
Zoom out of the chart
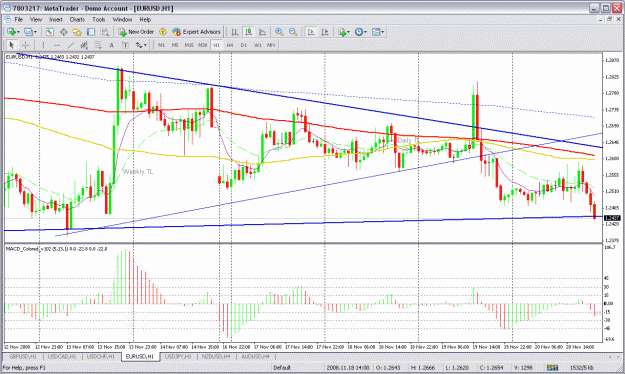click(293, 32)
